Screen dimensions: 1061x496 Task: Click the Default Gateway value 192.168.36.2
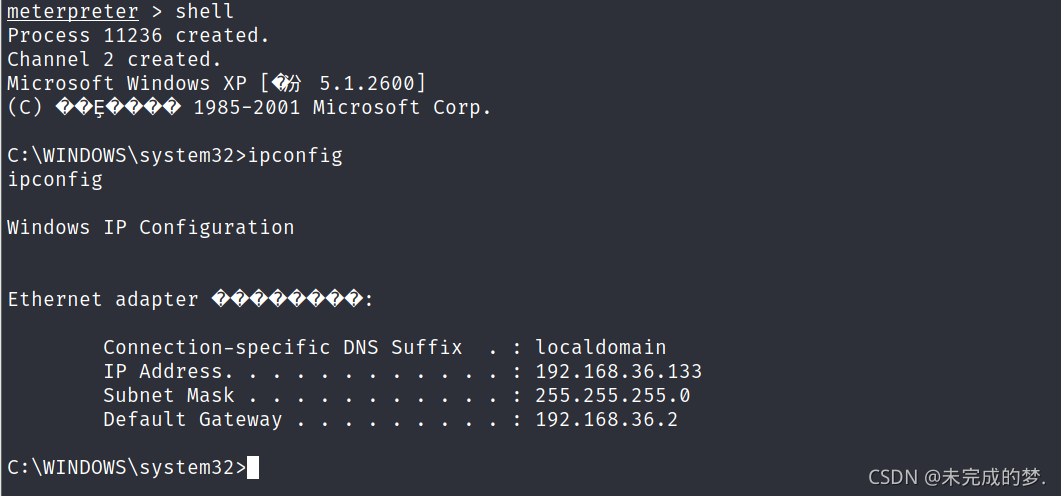(606, 420)
